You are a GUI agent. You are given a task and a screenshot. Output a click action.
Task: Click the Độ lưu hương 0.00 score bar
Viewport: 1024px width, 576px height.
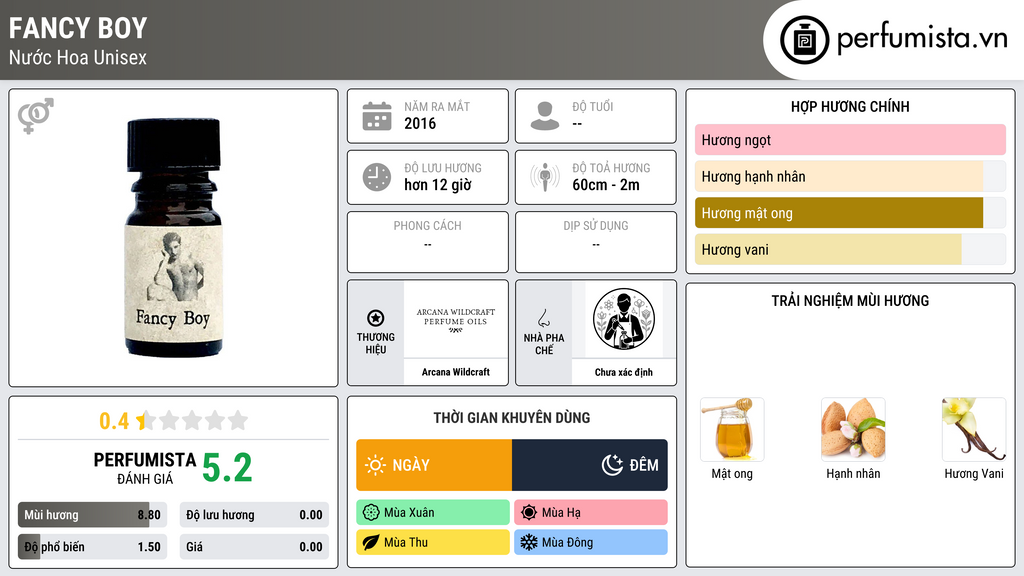254,515
